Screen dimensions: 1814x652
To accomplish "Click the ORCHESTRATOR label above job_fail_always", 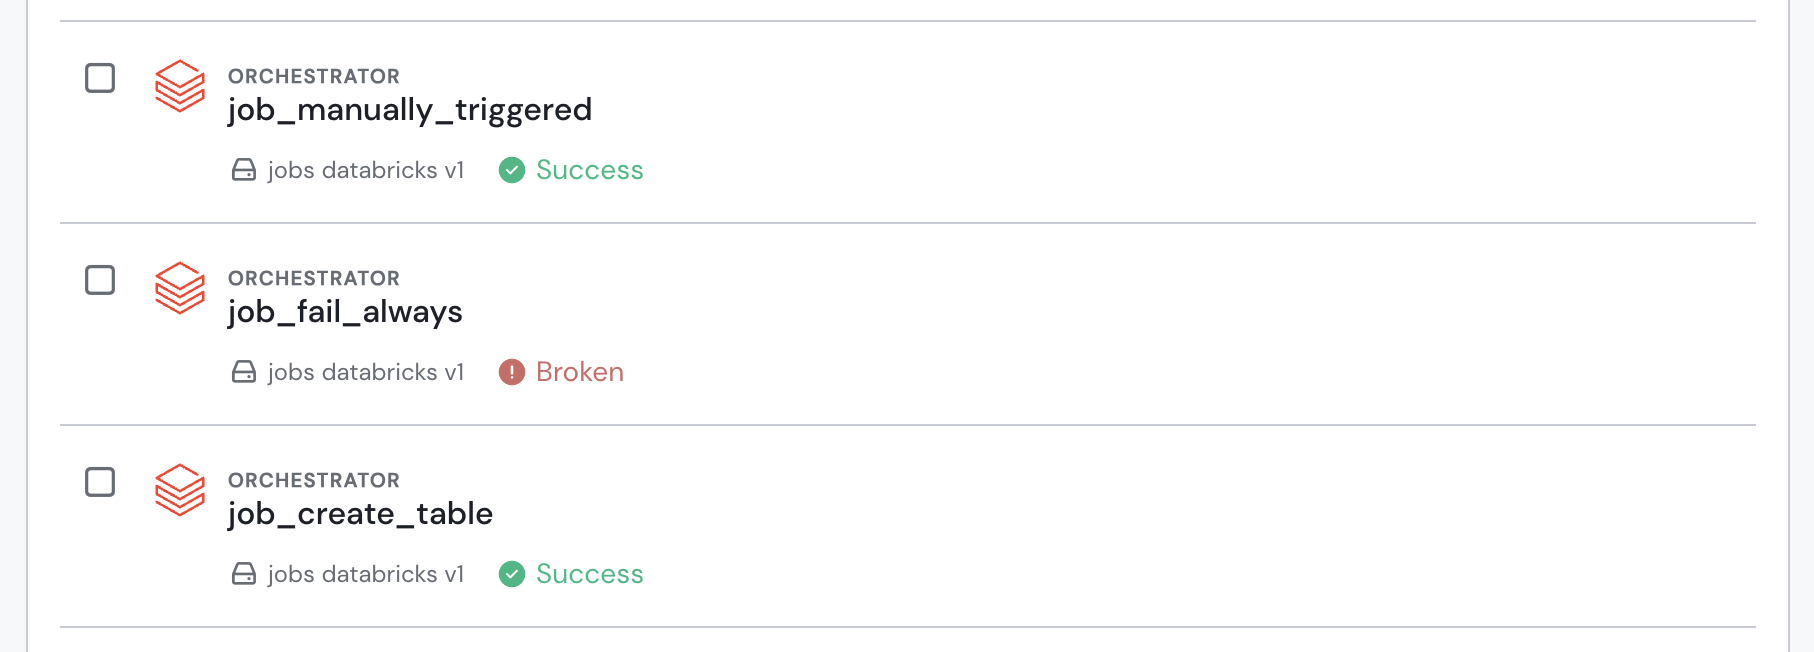I will (x=314, y=278).
